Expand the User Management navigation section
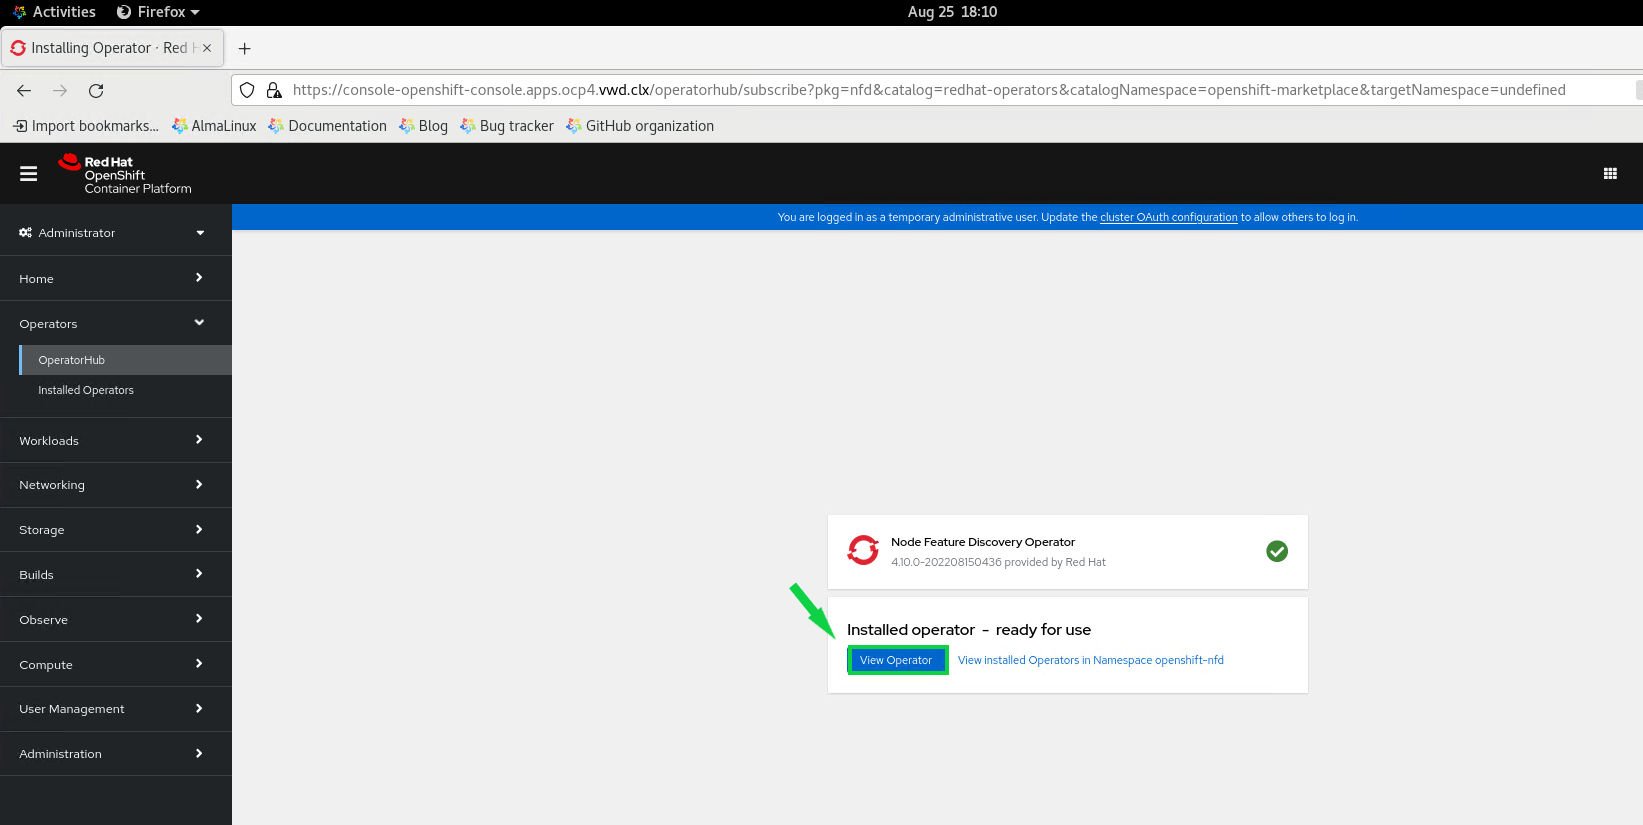Viewport: 1643px width, 825px height. tap(116, 709)
